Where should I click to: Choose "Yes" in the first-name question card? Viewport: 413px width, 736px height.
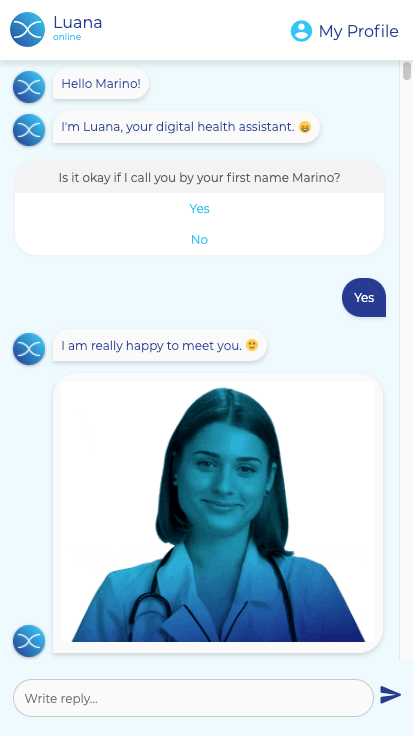(199, 208)
